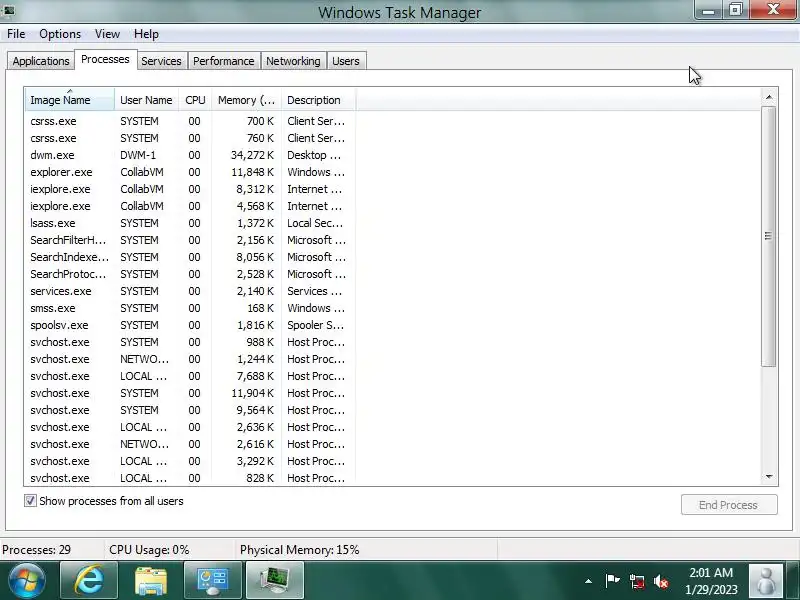Select the Task Manager taskbar icon
The height and width of the screenshot is (600, 800).
[274, 581]
